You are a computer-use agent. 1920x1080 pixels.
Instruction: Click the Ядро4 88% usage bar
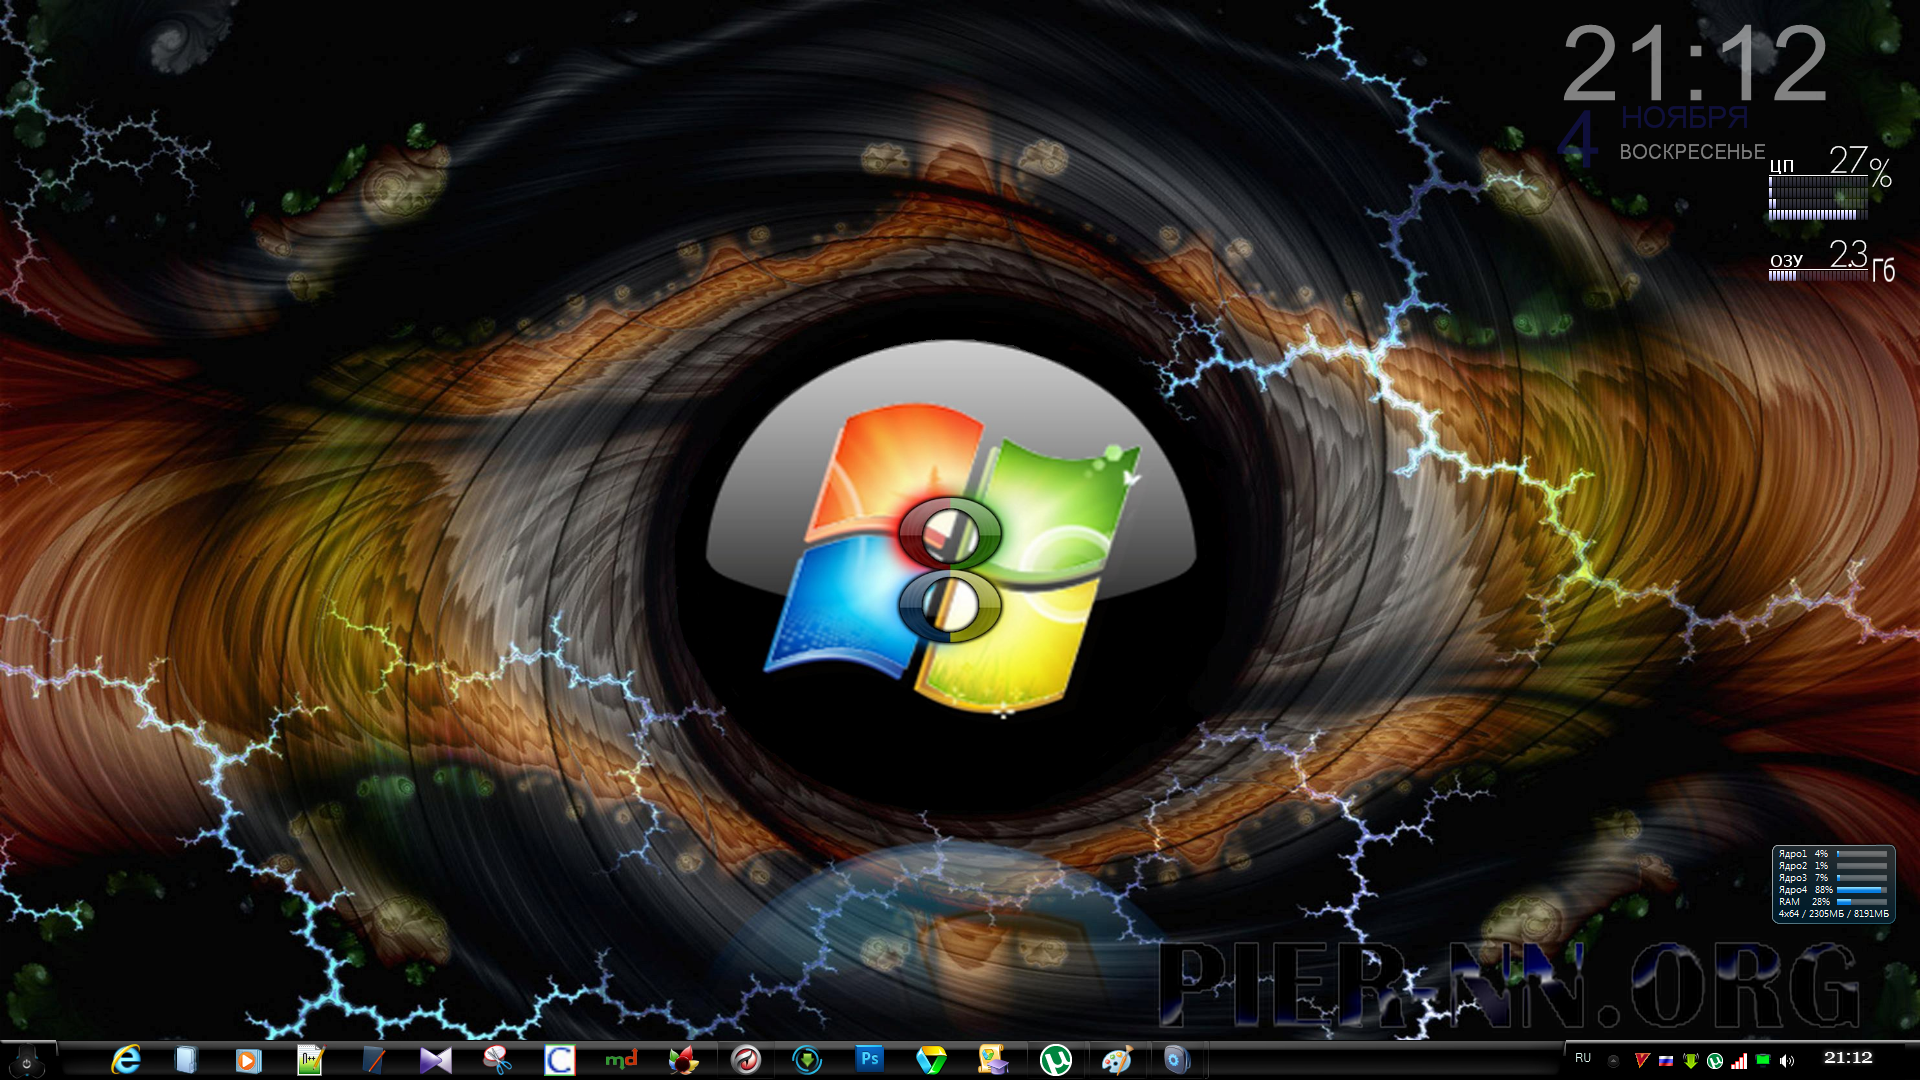[1862, 890]
